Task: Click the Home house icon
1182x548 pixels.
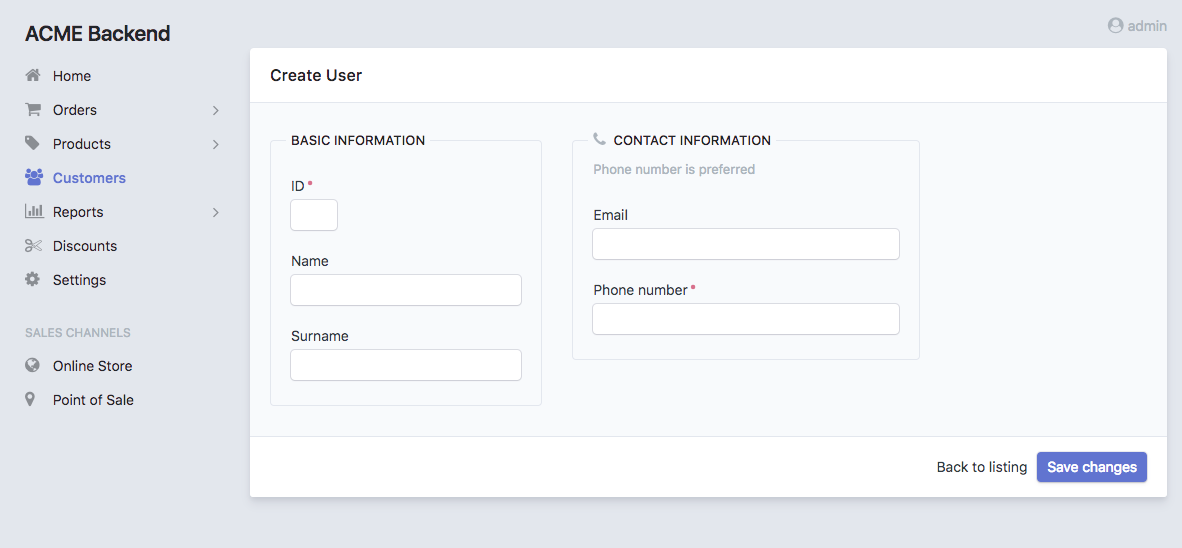Action: point(33,76)
